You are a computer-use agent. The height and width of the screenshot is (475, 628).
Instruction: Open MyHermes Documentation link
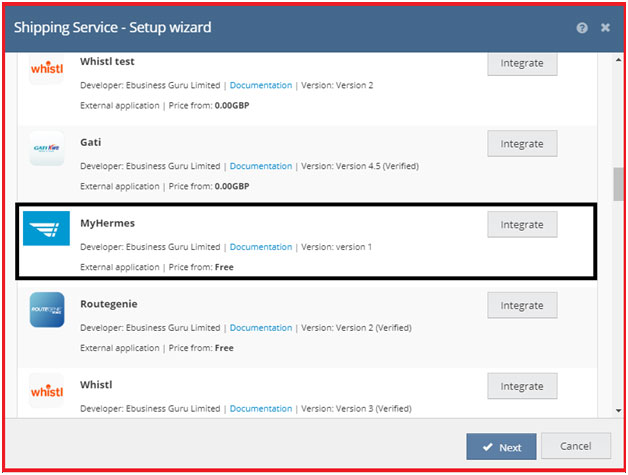click(261, 247)
